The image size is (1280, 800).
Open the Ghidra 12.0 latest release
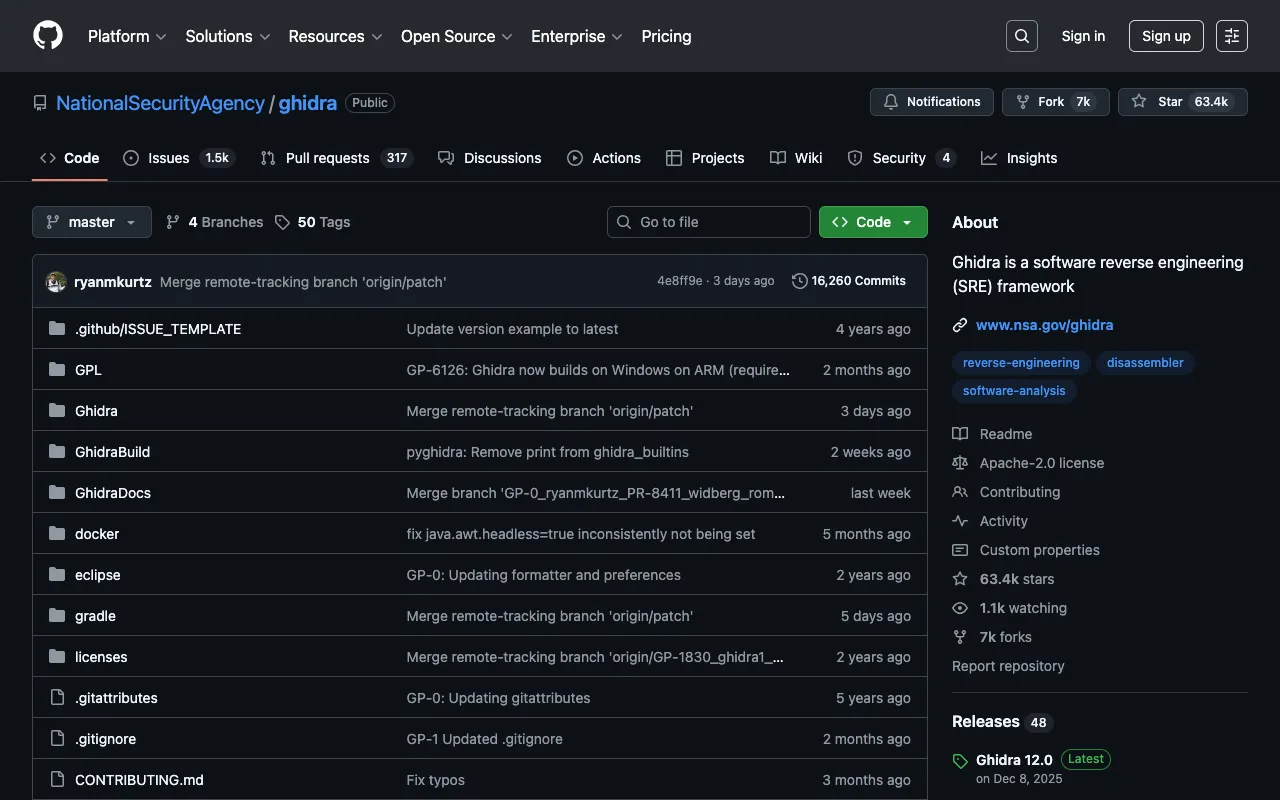(1014, 759)
